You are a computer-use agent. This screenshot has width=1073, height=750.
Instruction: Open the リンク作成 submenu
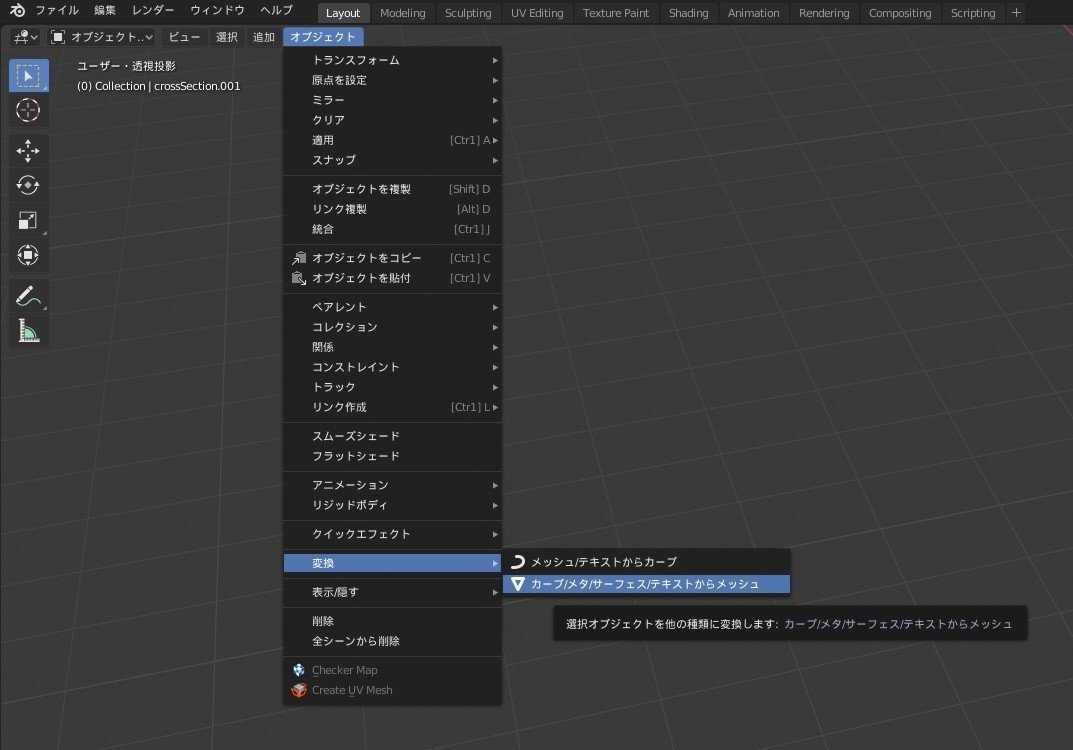click(393, 406)
